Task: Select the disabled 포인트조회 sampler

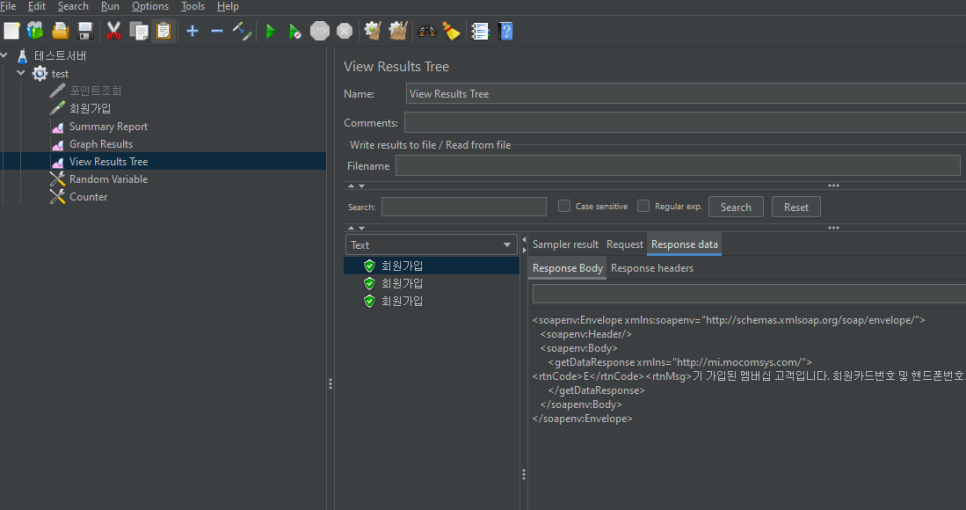Action: 95,91
